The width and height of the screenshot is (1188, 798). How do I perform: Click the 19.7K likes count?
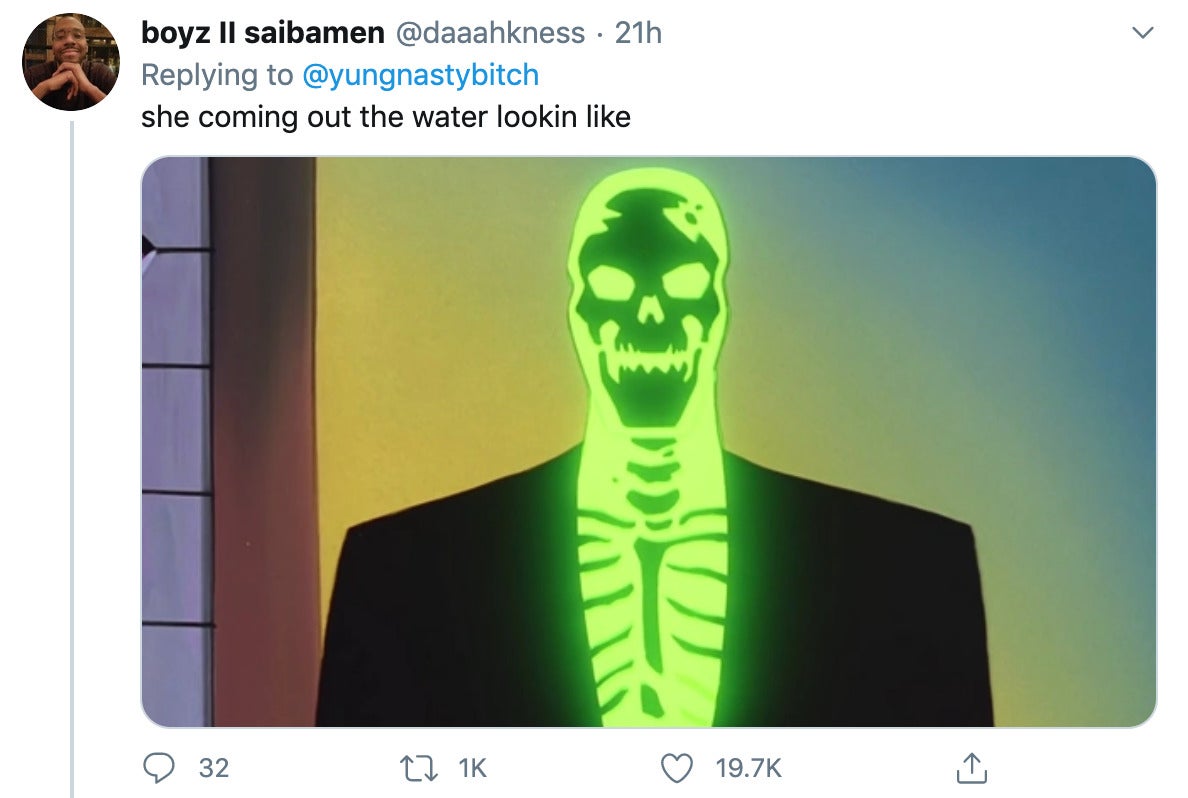coord(748,768)
